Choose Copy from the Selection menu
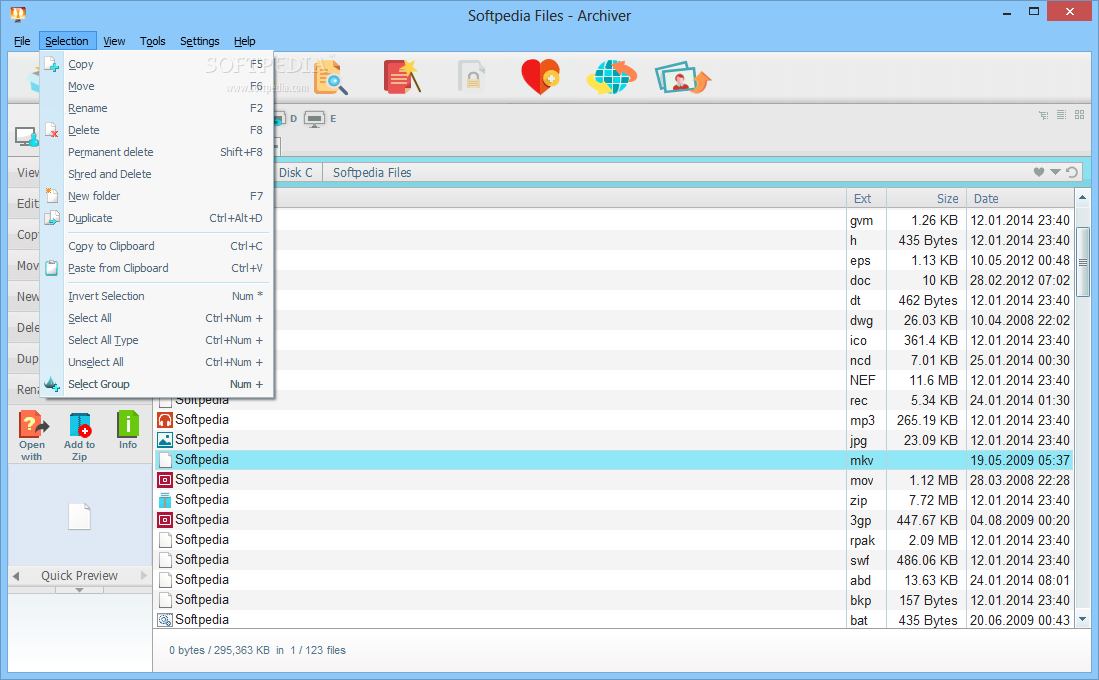 156,64
